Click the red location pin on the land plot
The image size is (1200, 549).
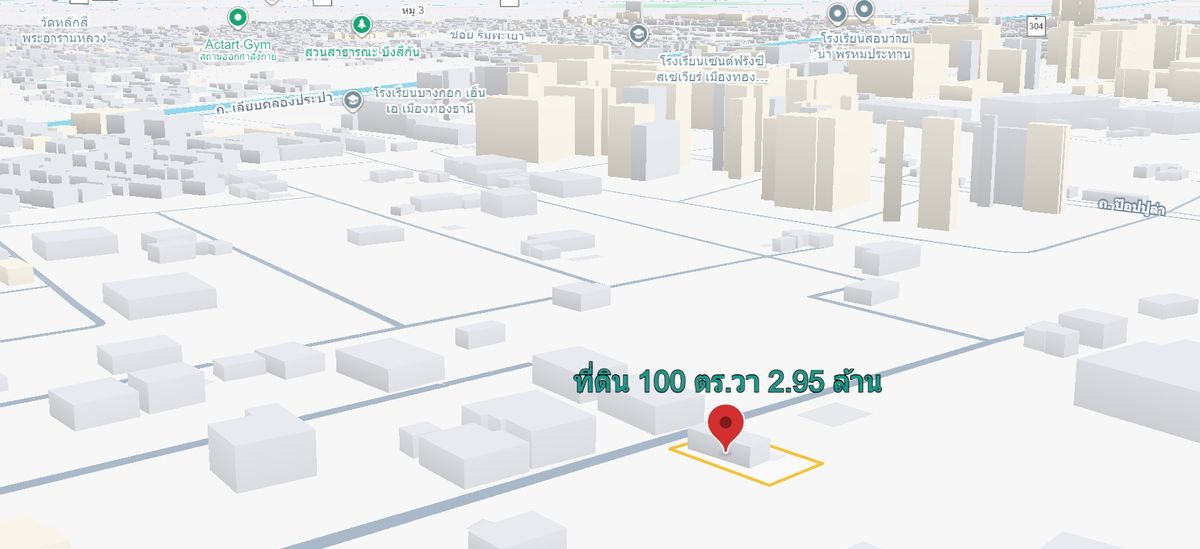click(x=725, y=426)
